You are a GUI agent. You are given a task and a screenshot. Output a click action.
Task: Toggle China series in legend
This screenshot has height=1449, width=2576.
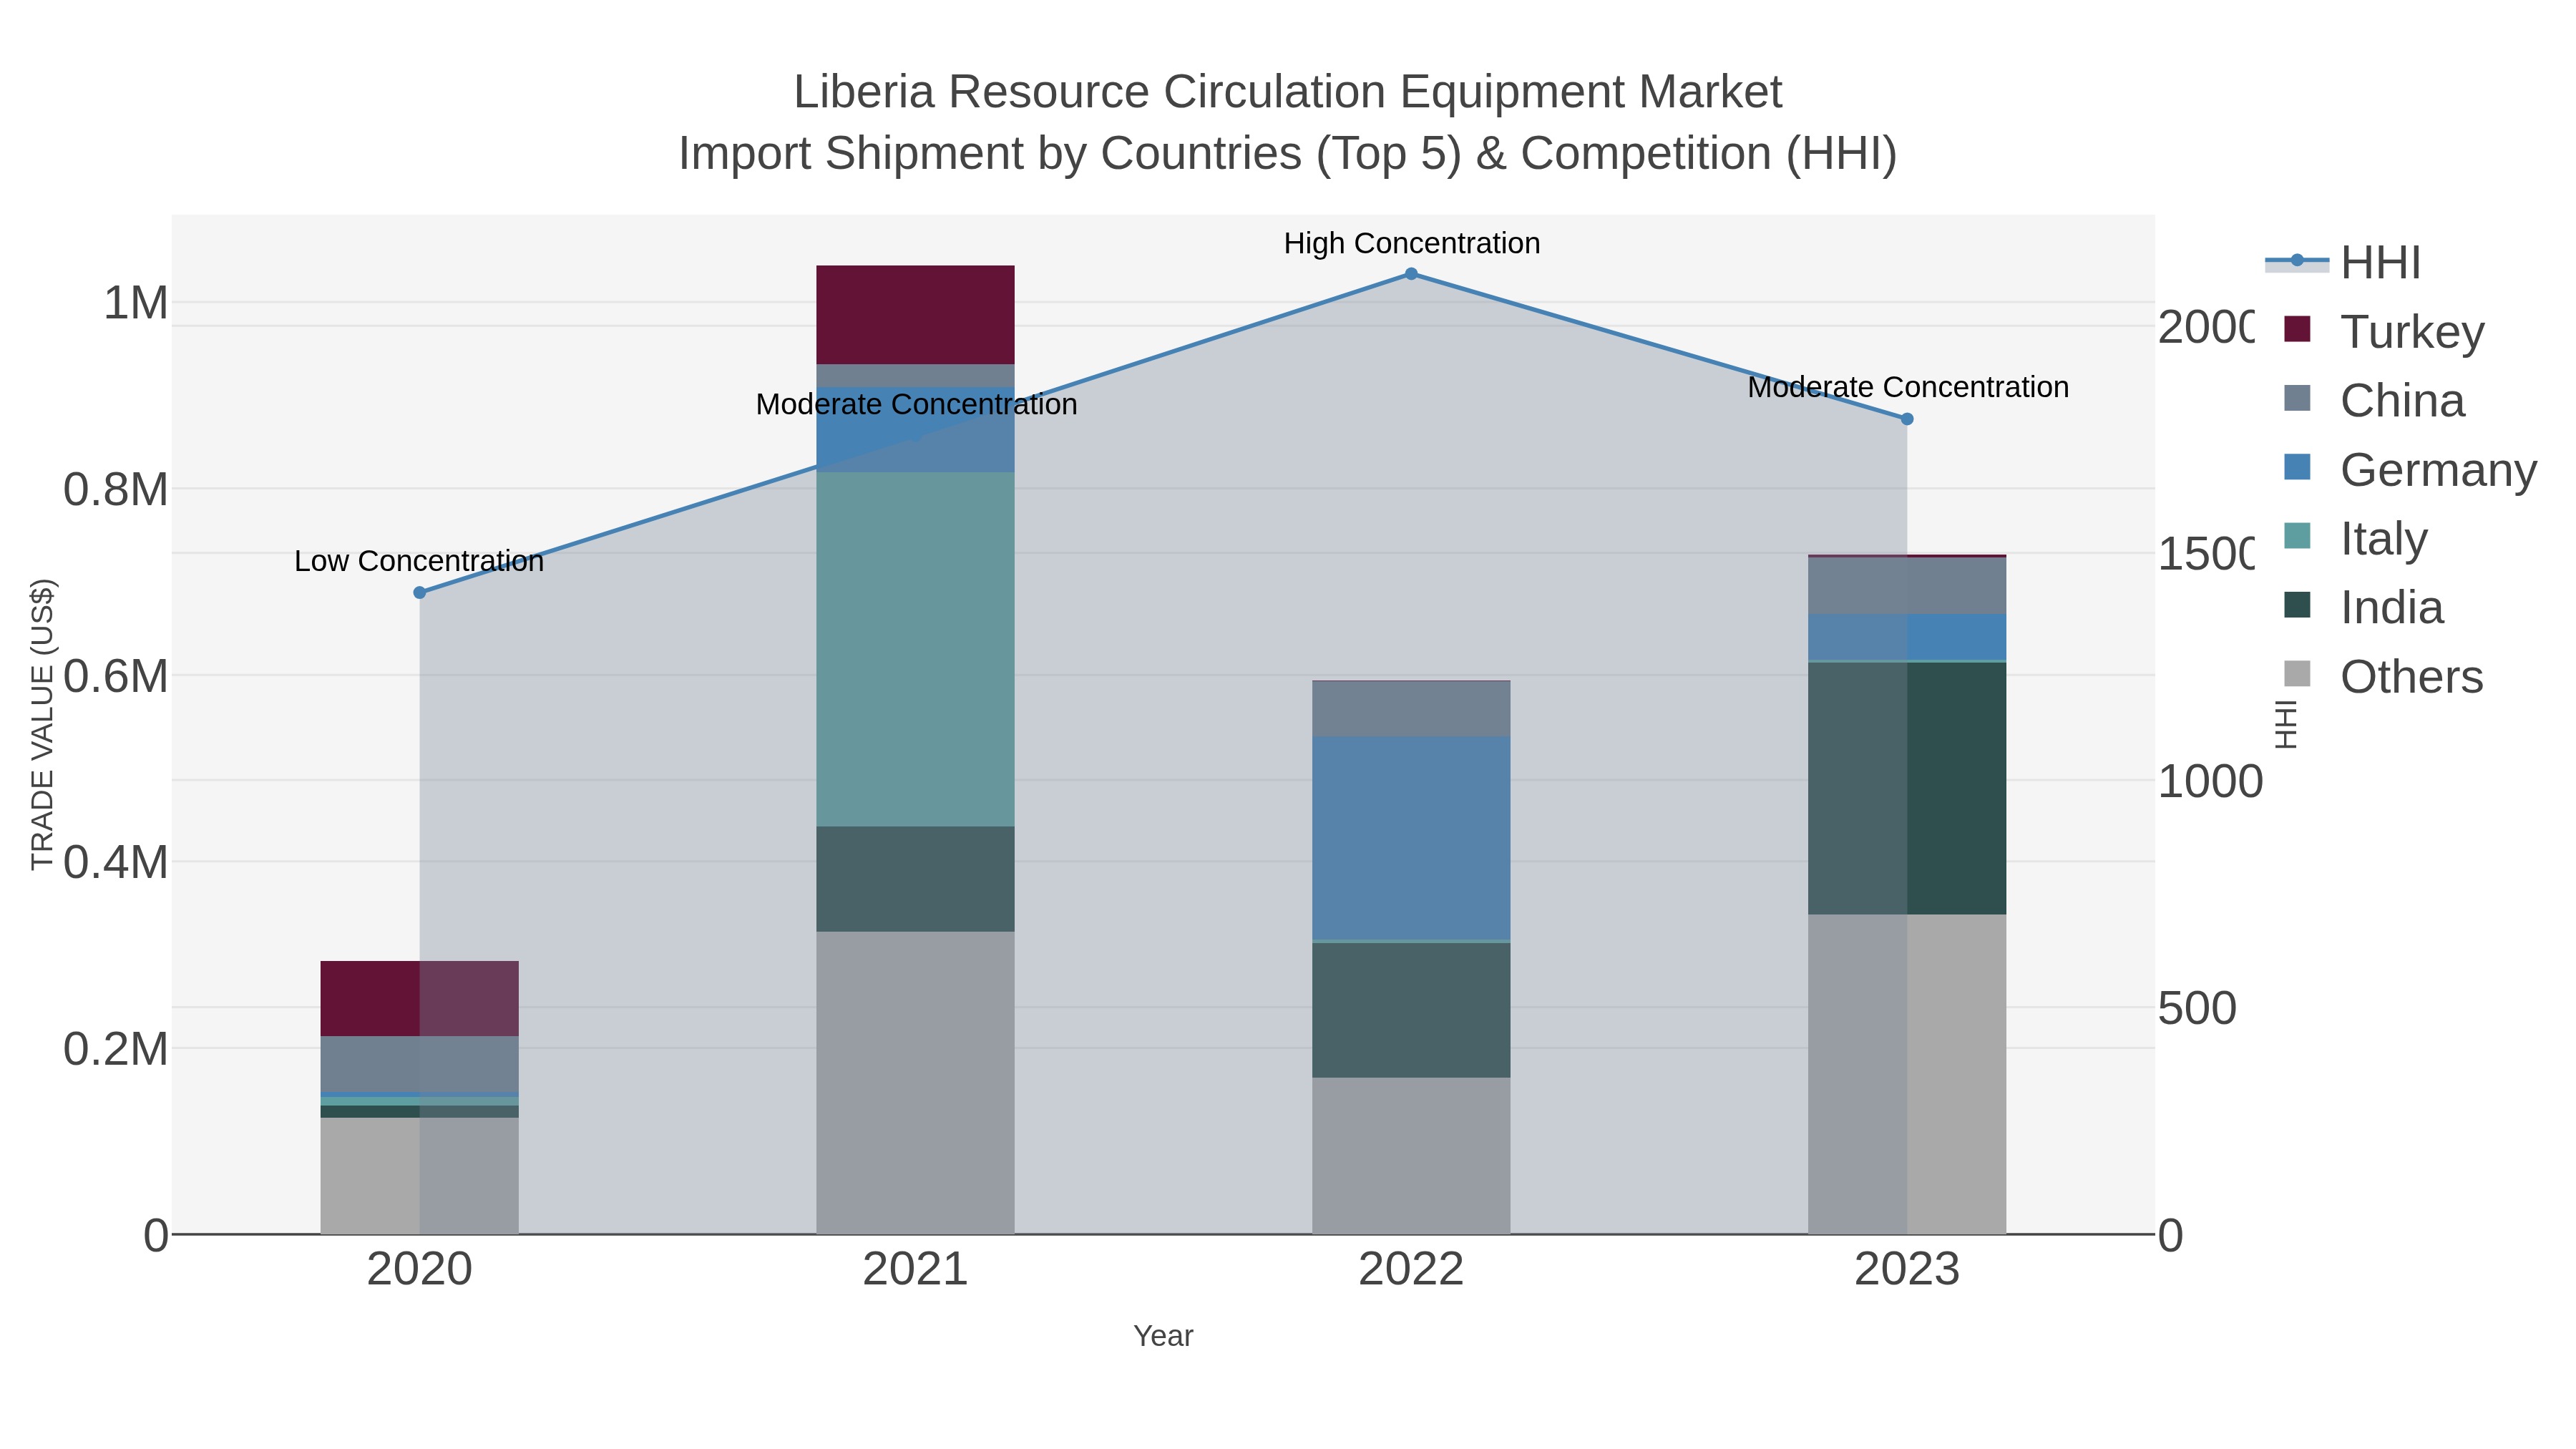[x=2375, y=400]
